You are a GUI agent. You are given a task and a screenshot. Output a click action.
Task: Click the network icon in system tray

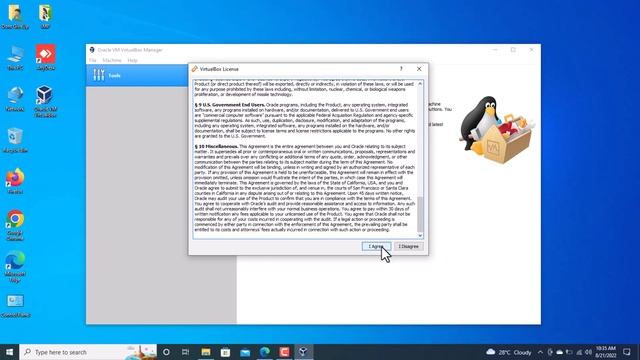pos(579,352)
